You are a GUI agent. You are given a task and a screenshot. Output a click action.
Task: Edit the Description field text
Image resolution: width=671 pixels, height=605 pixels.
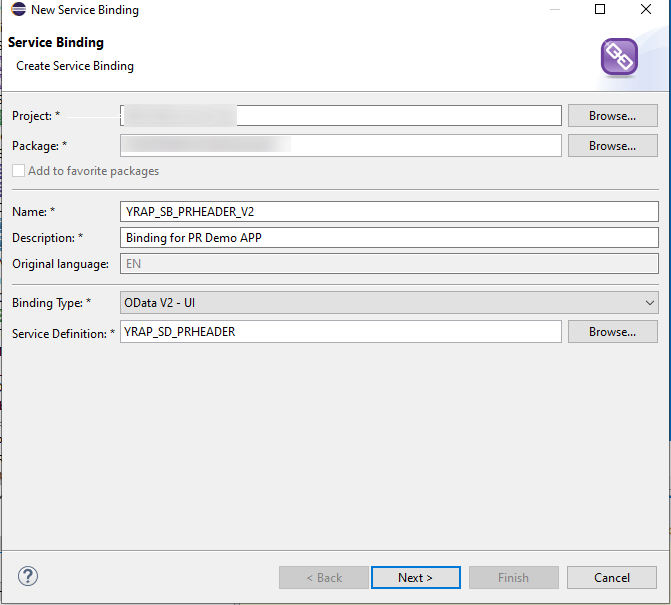(x=389, y=237)
